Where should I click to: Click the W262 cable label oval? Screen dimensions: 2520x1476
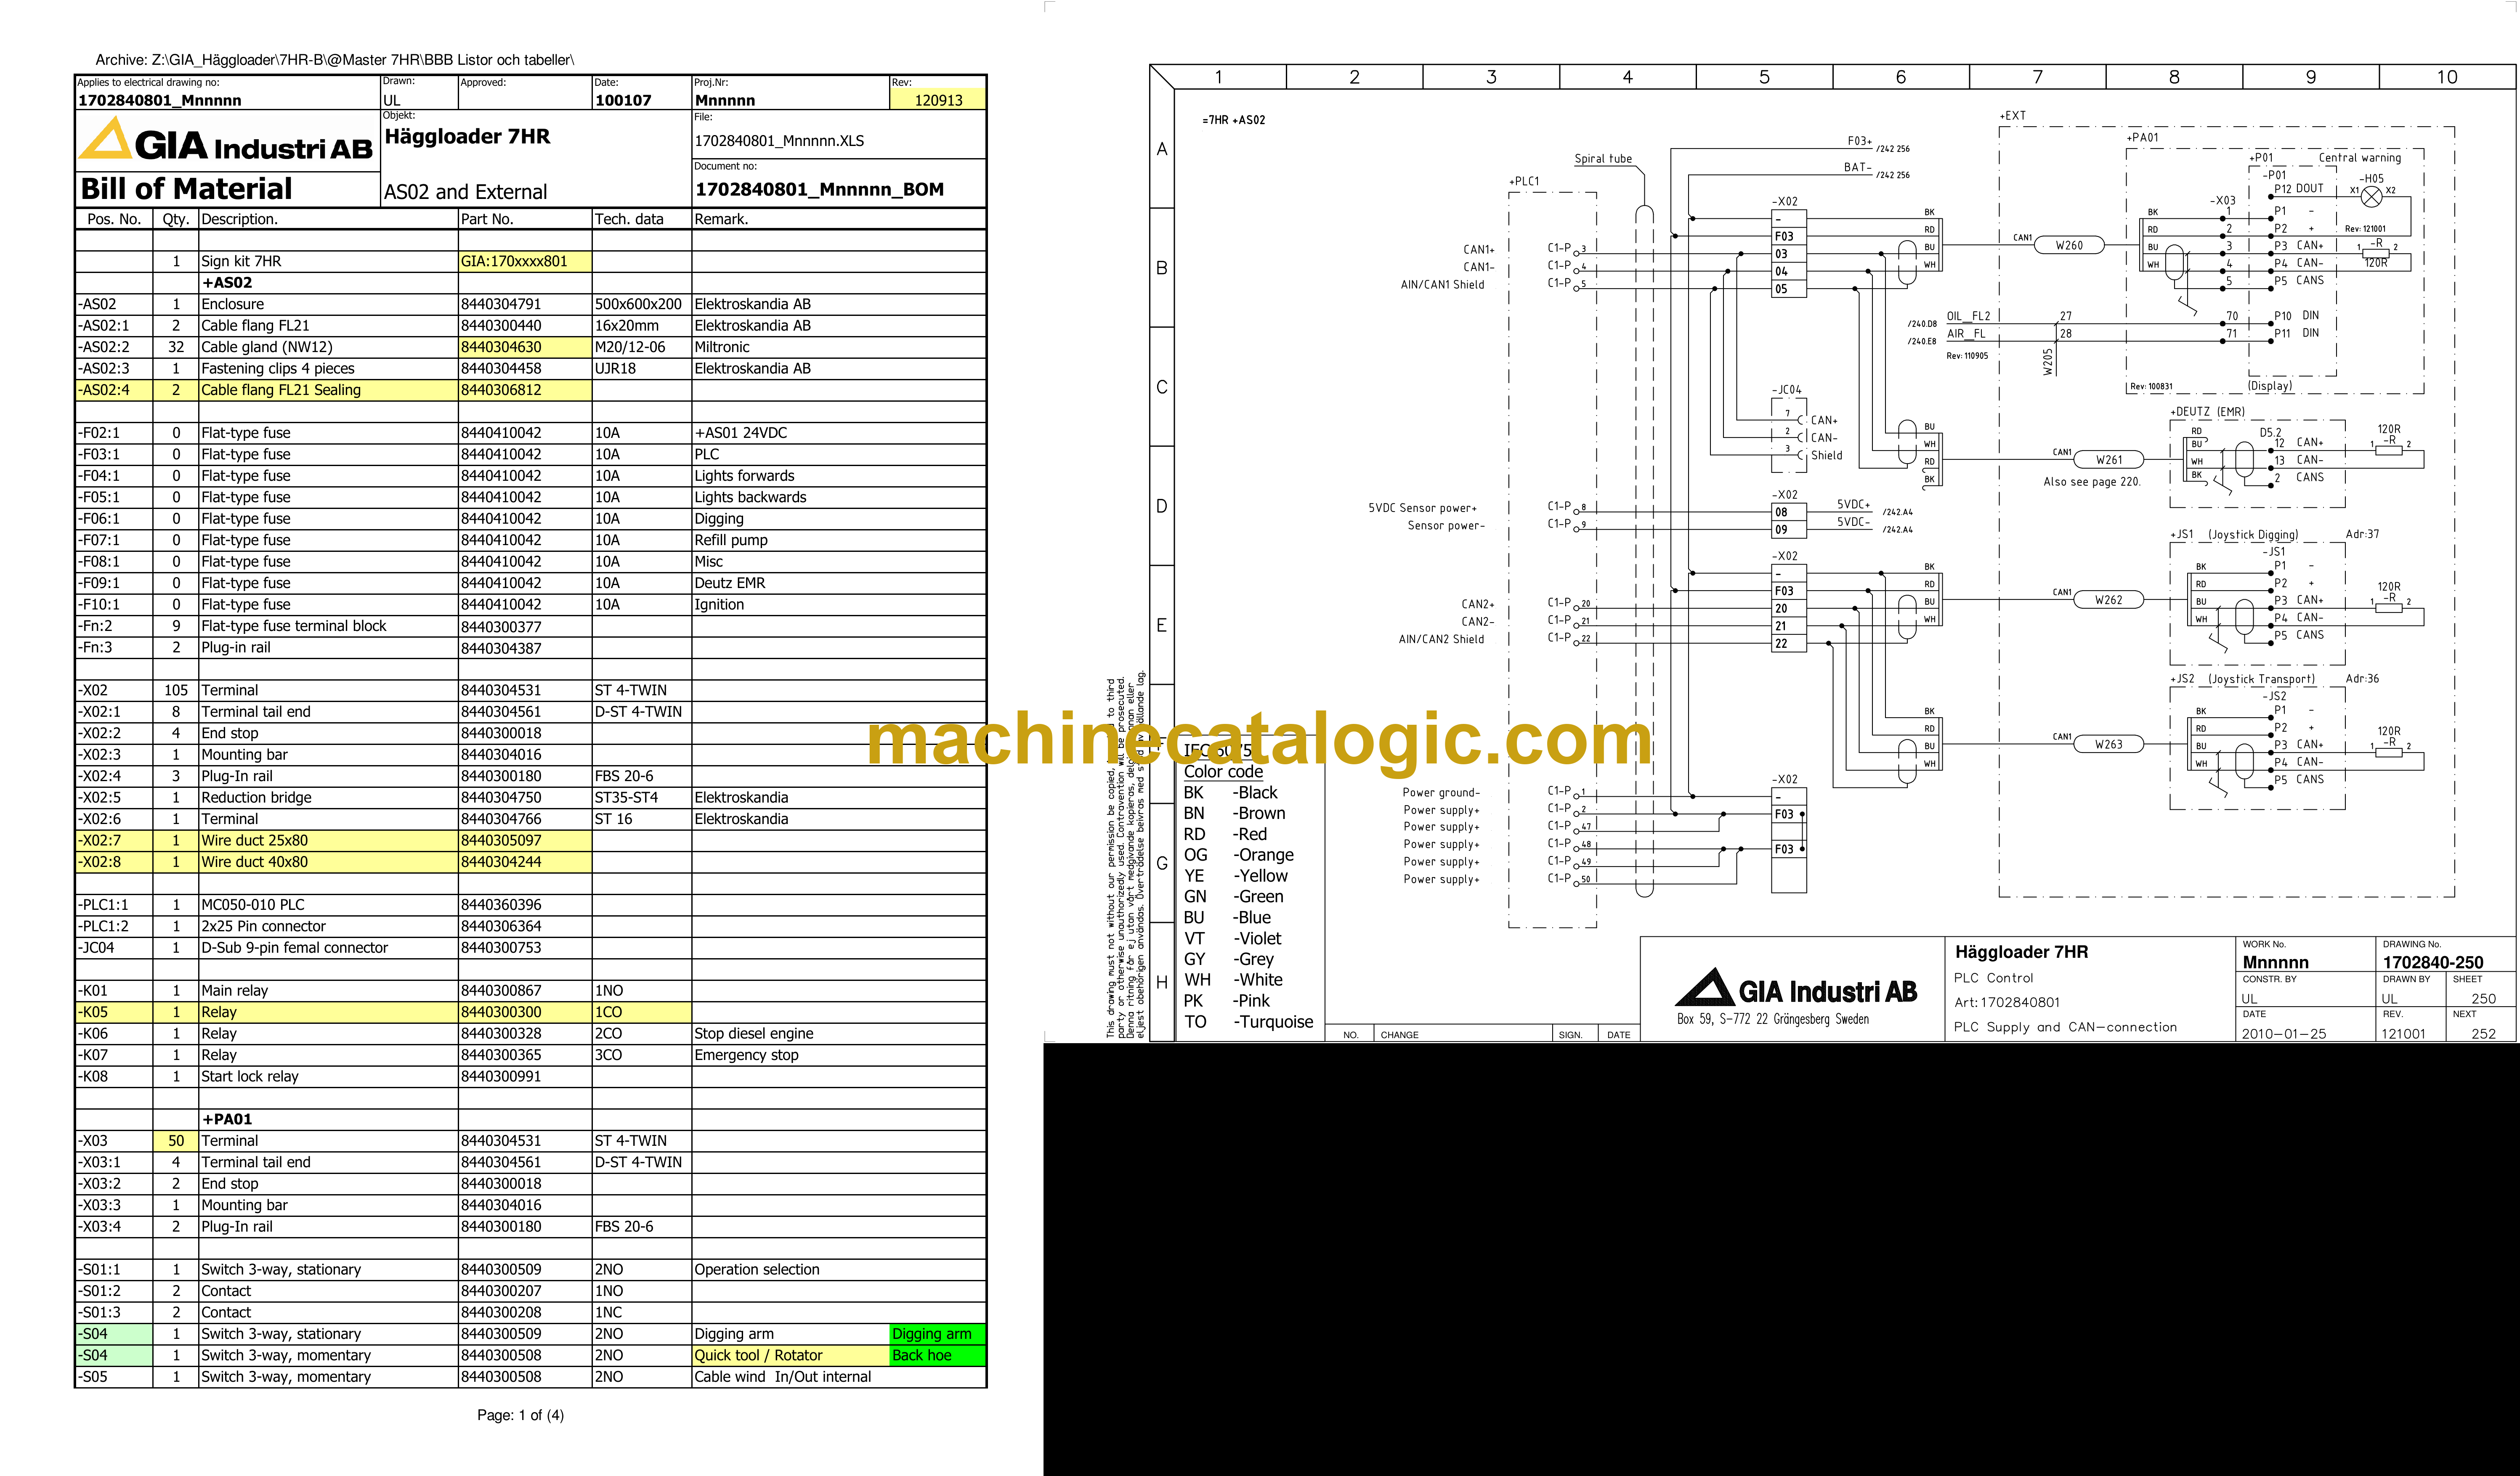click(x=2109, y=600)
